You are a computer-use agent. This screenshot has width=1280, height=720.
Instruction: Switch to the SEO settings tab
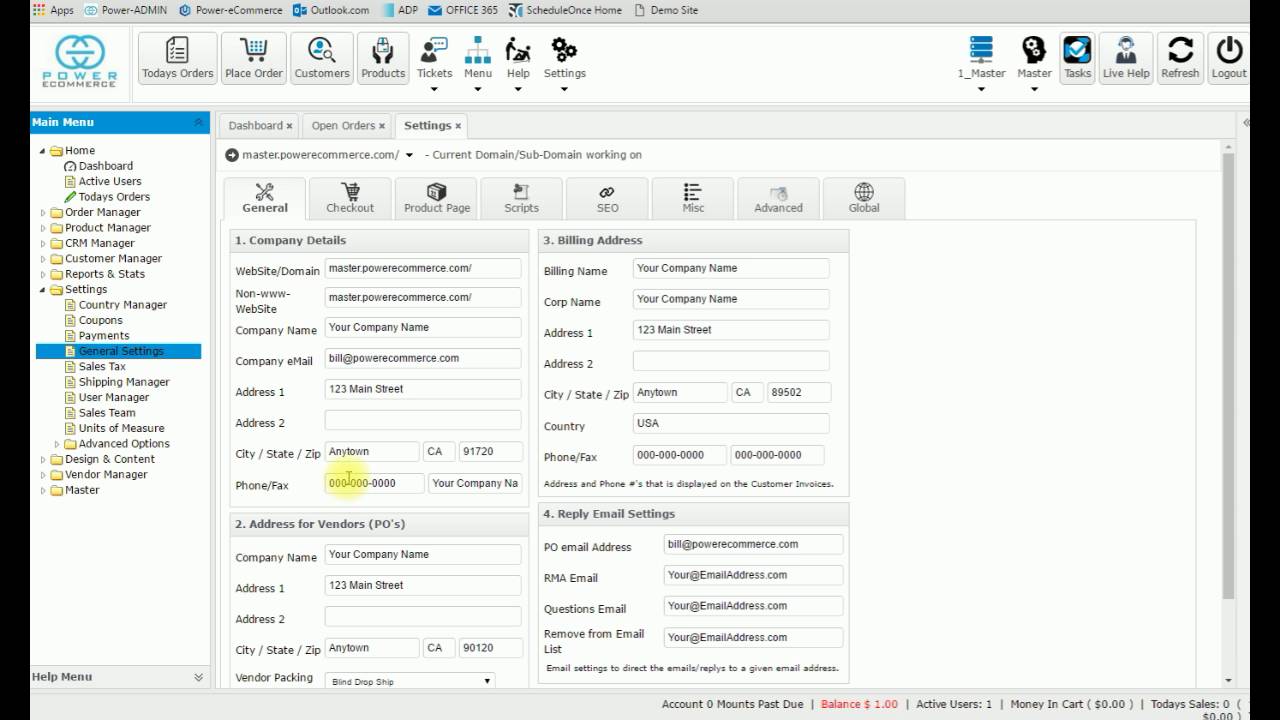pyautogui.click(x=607, y=198)
